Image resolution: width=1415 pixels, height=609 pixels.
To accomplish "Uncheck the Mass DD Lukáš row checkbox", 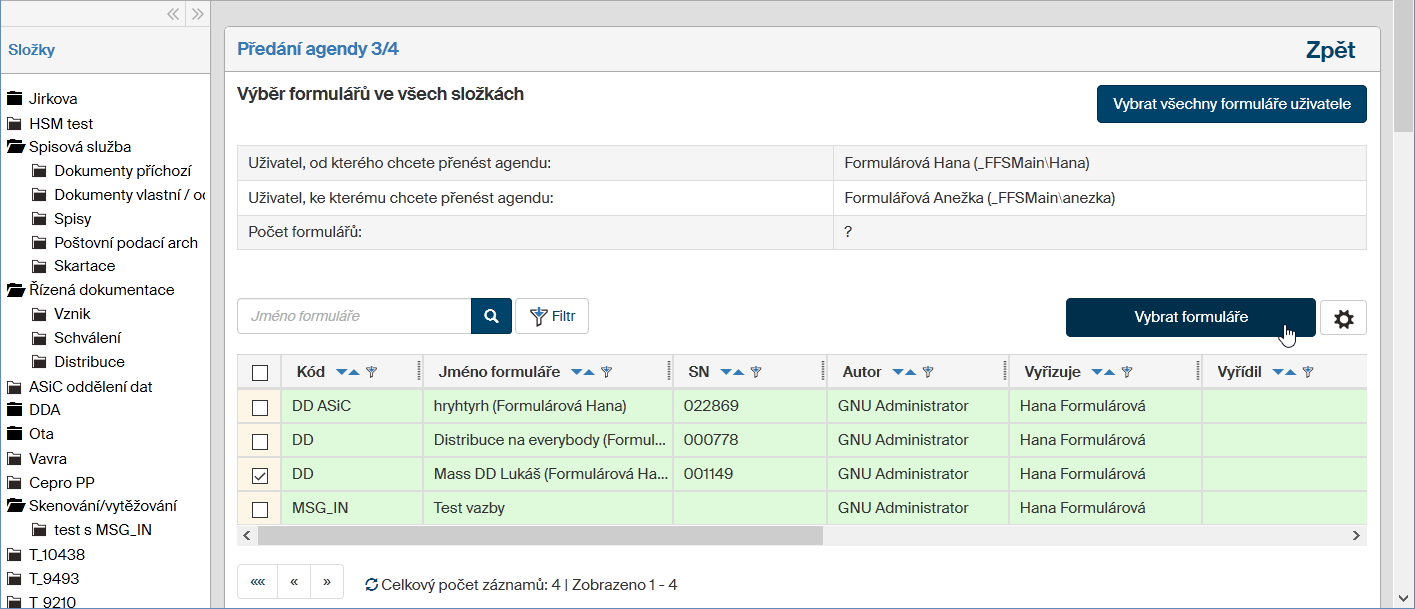I will (260, 475).
